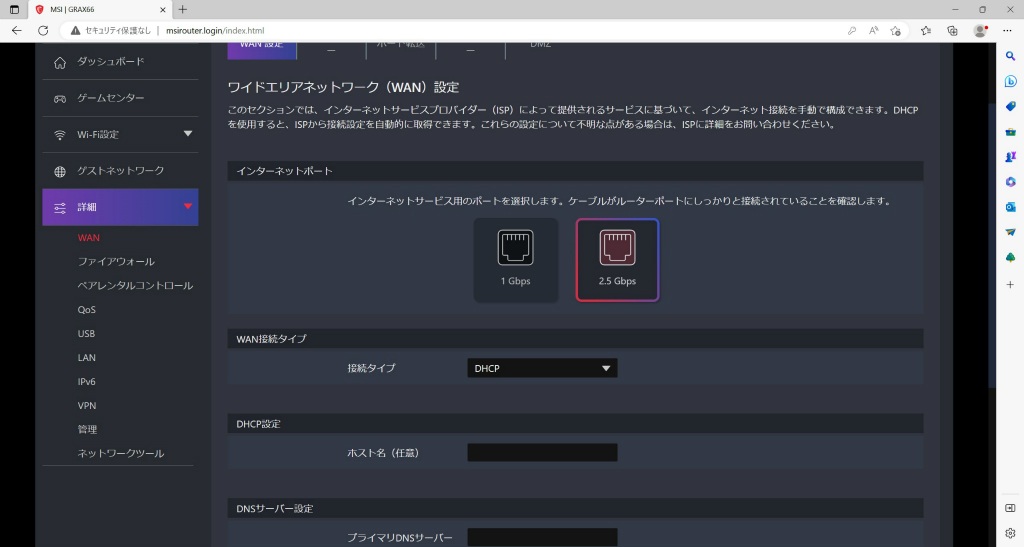1024x547 pixels.
Task: Open browser Collections
Action: click(952, 31)
